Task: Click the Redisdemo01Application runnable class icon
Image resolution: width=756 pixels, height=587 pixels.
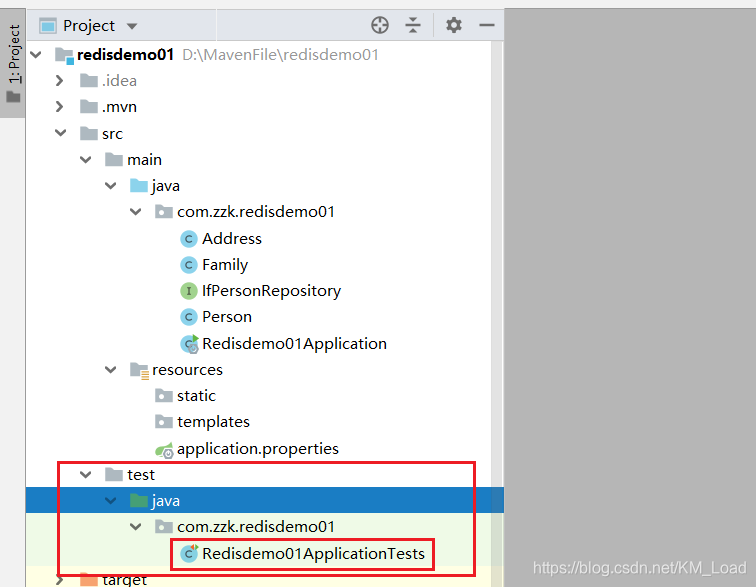Action: pos(189,344)
